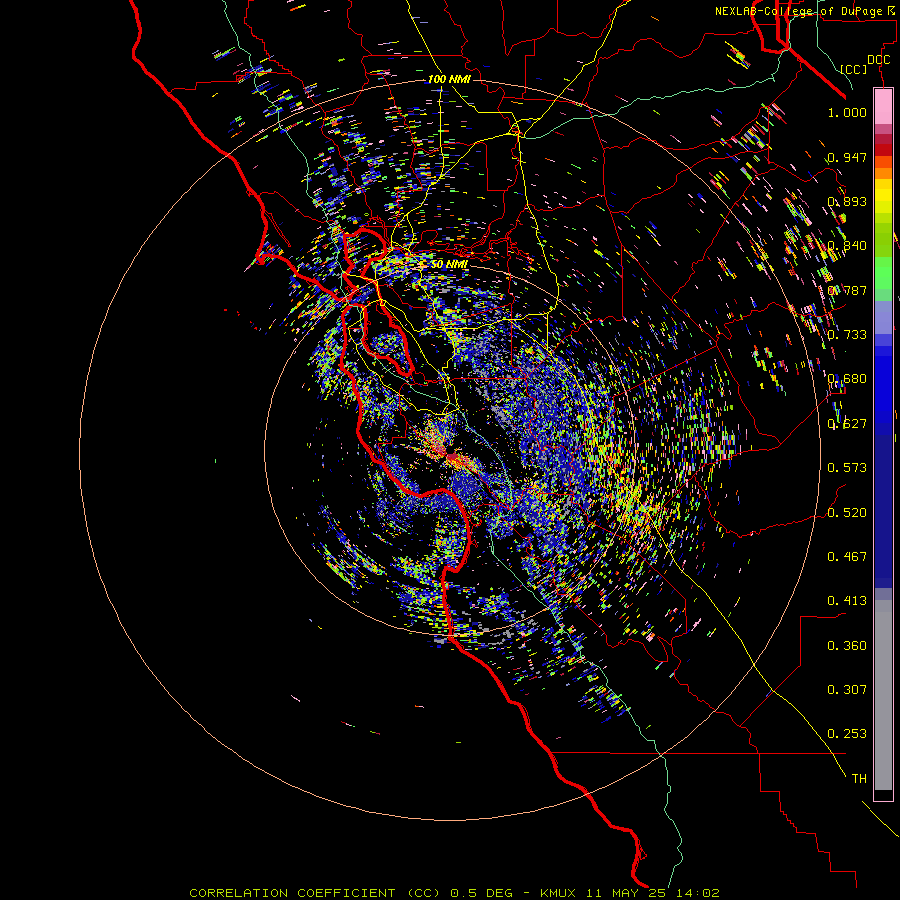
Task: Select the 0.893 scale value
Action: 847,201
